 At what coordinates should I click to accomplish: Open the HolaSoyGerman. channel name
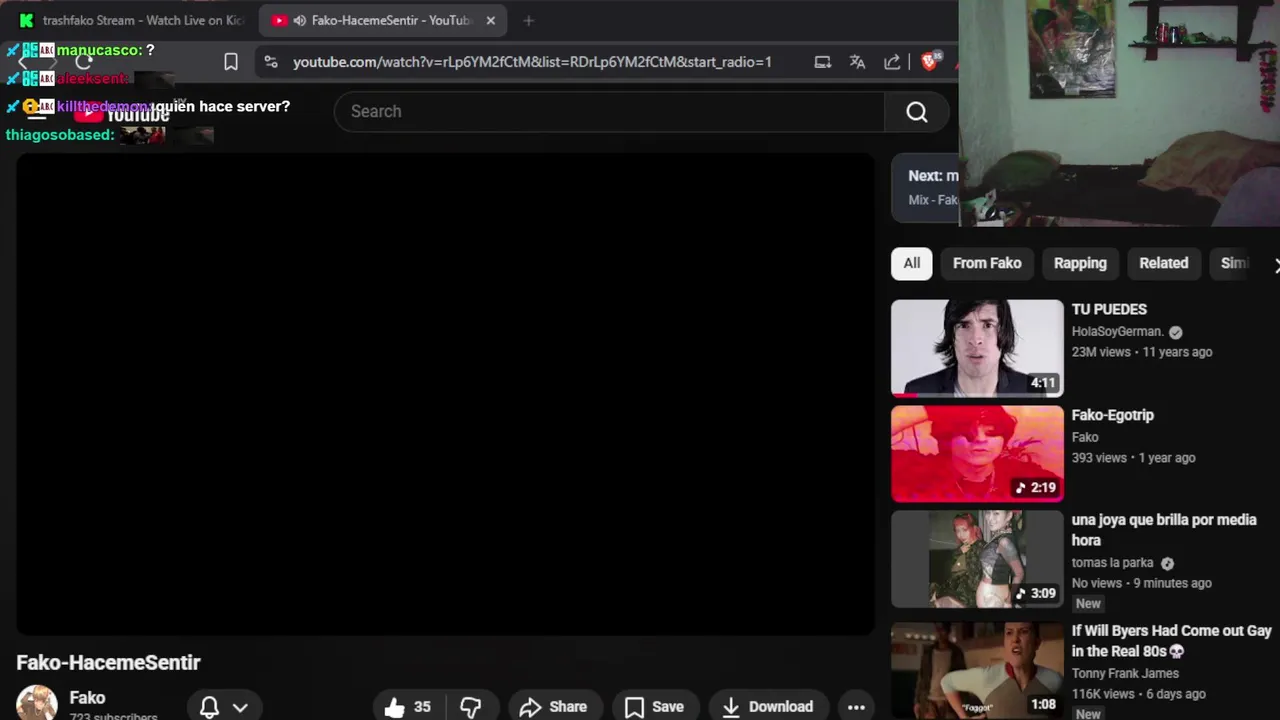(1118, 332)
